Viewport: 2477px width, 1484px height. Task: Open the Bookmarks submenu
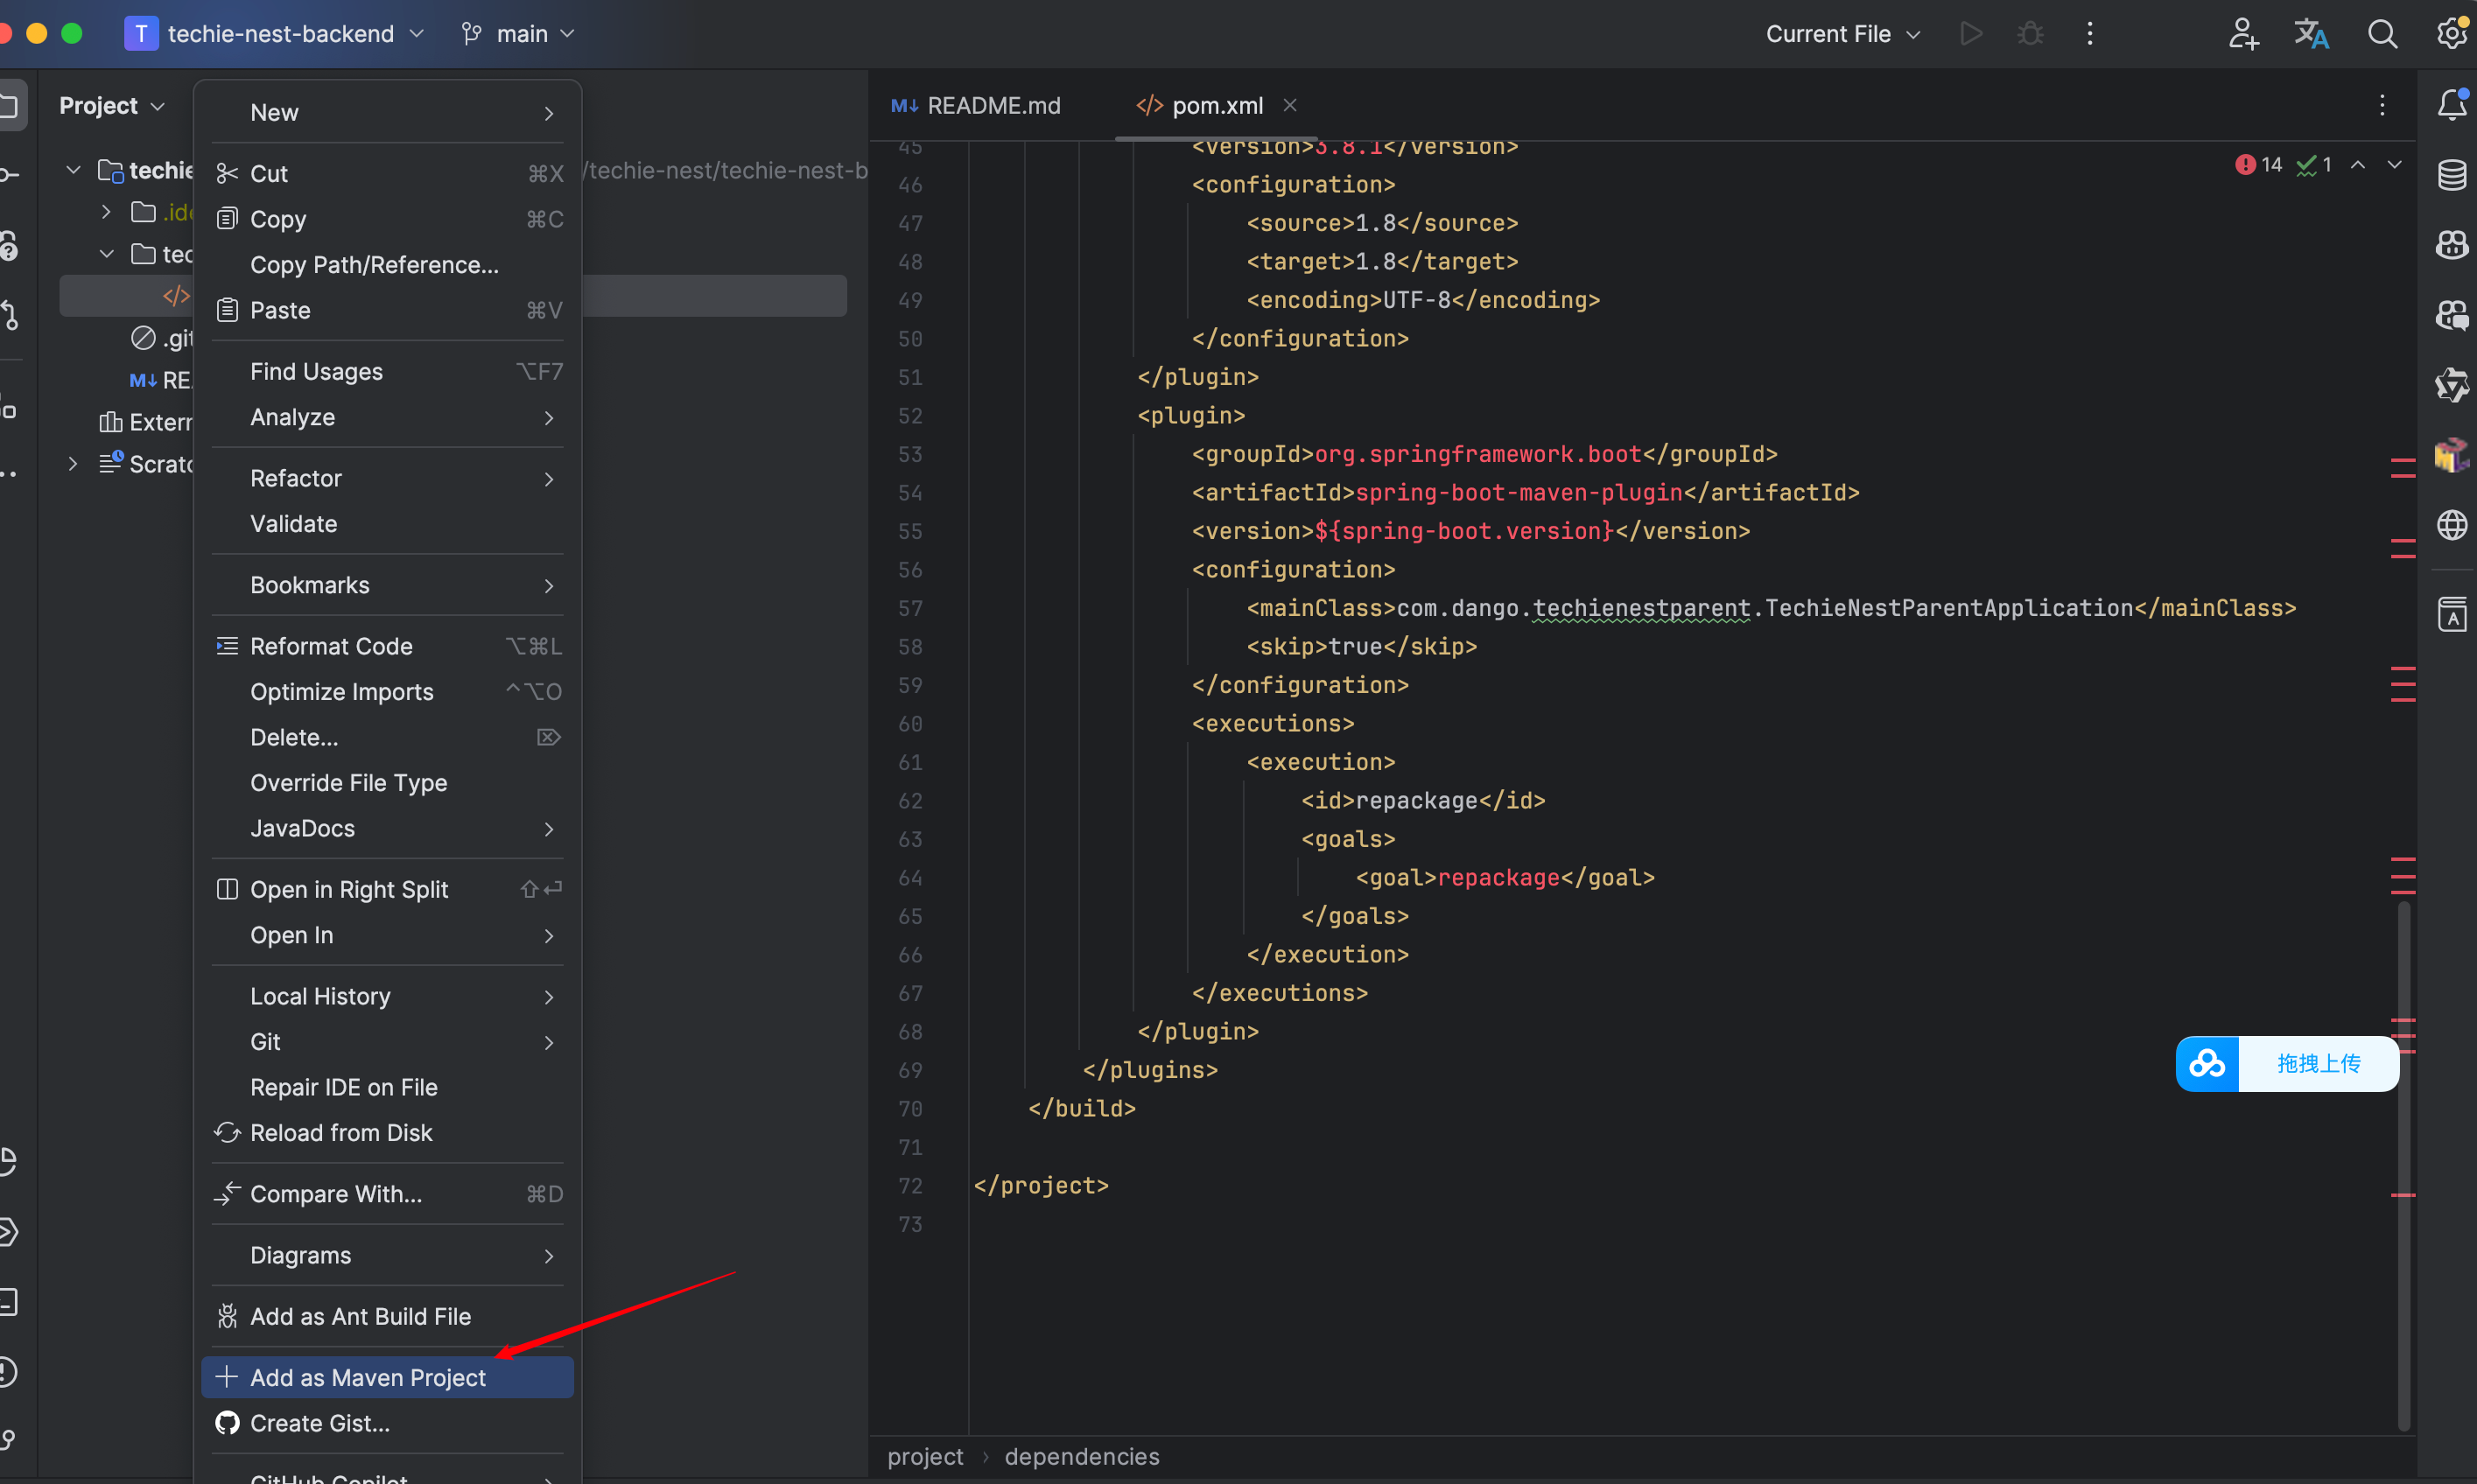[387, 585]
